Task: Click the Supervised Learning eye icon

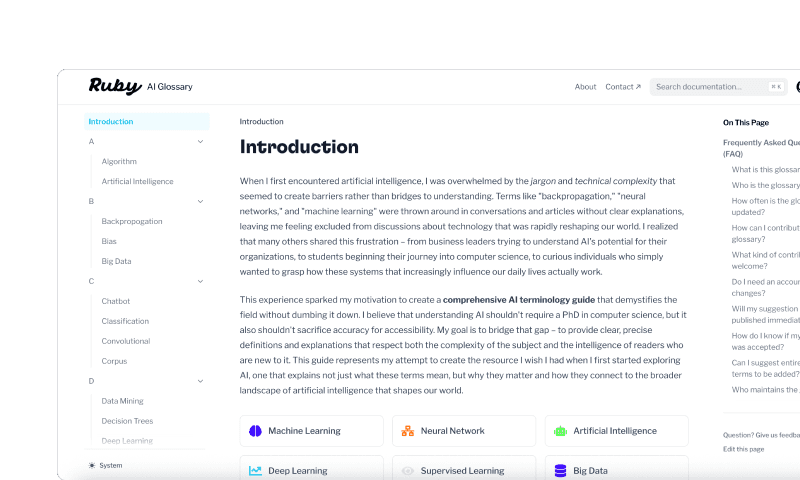Action: coord(407,471)
